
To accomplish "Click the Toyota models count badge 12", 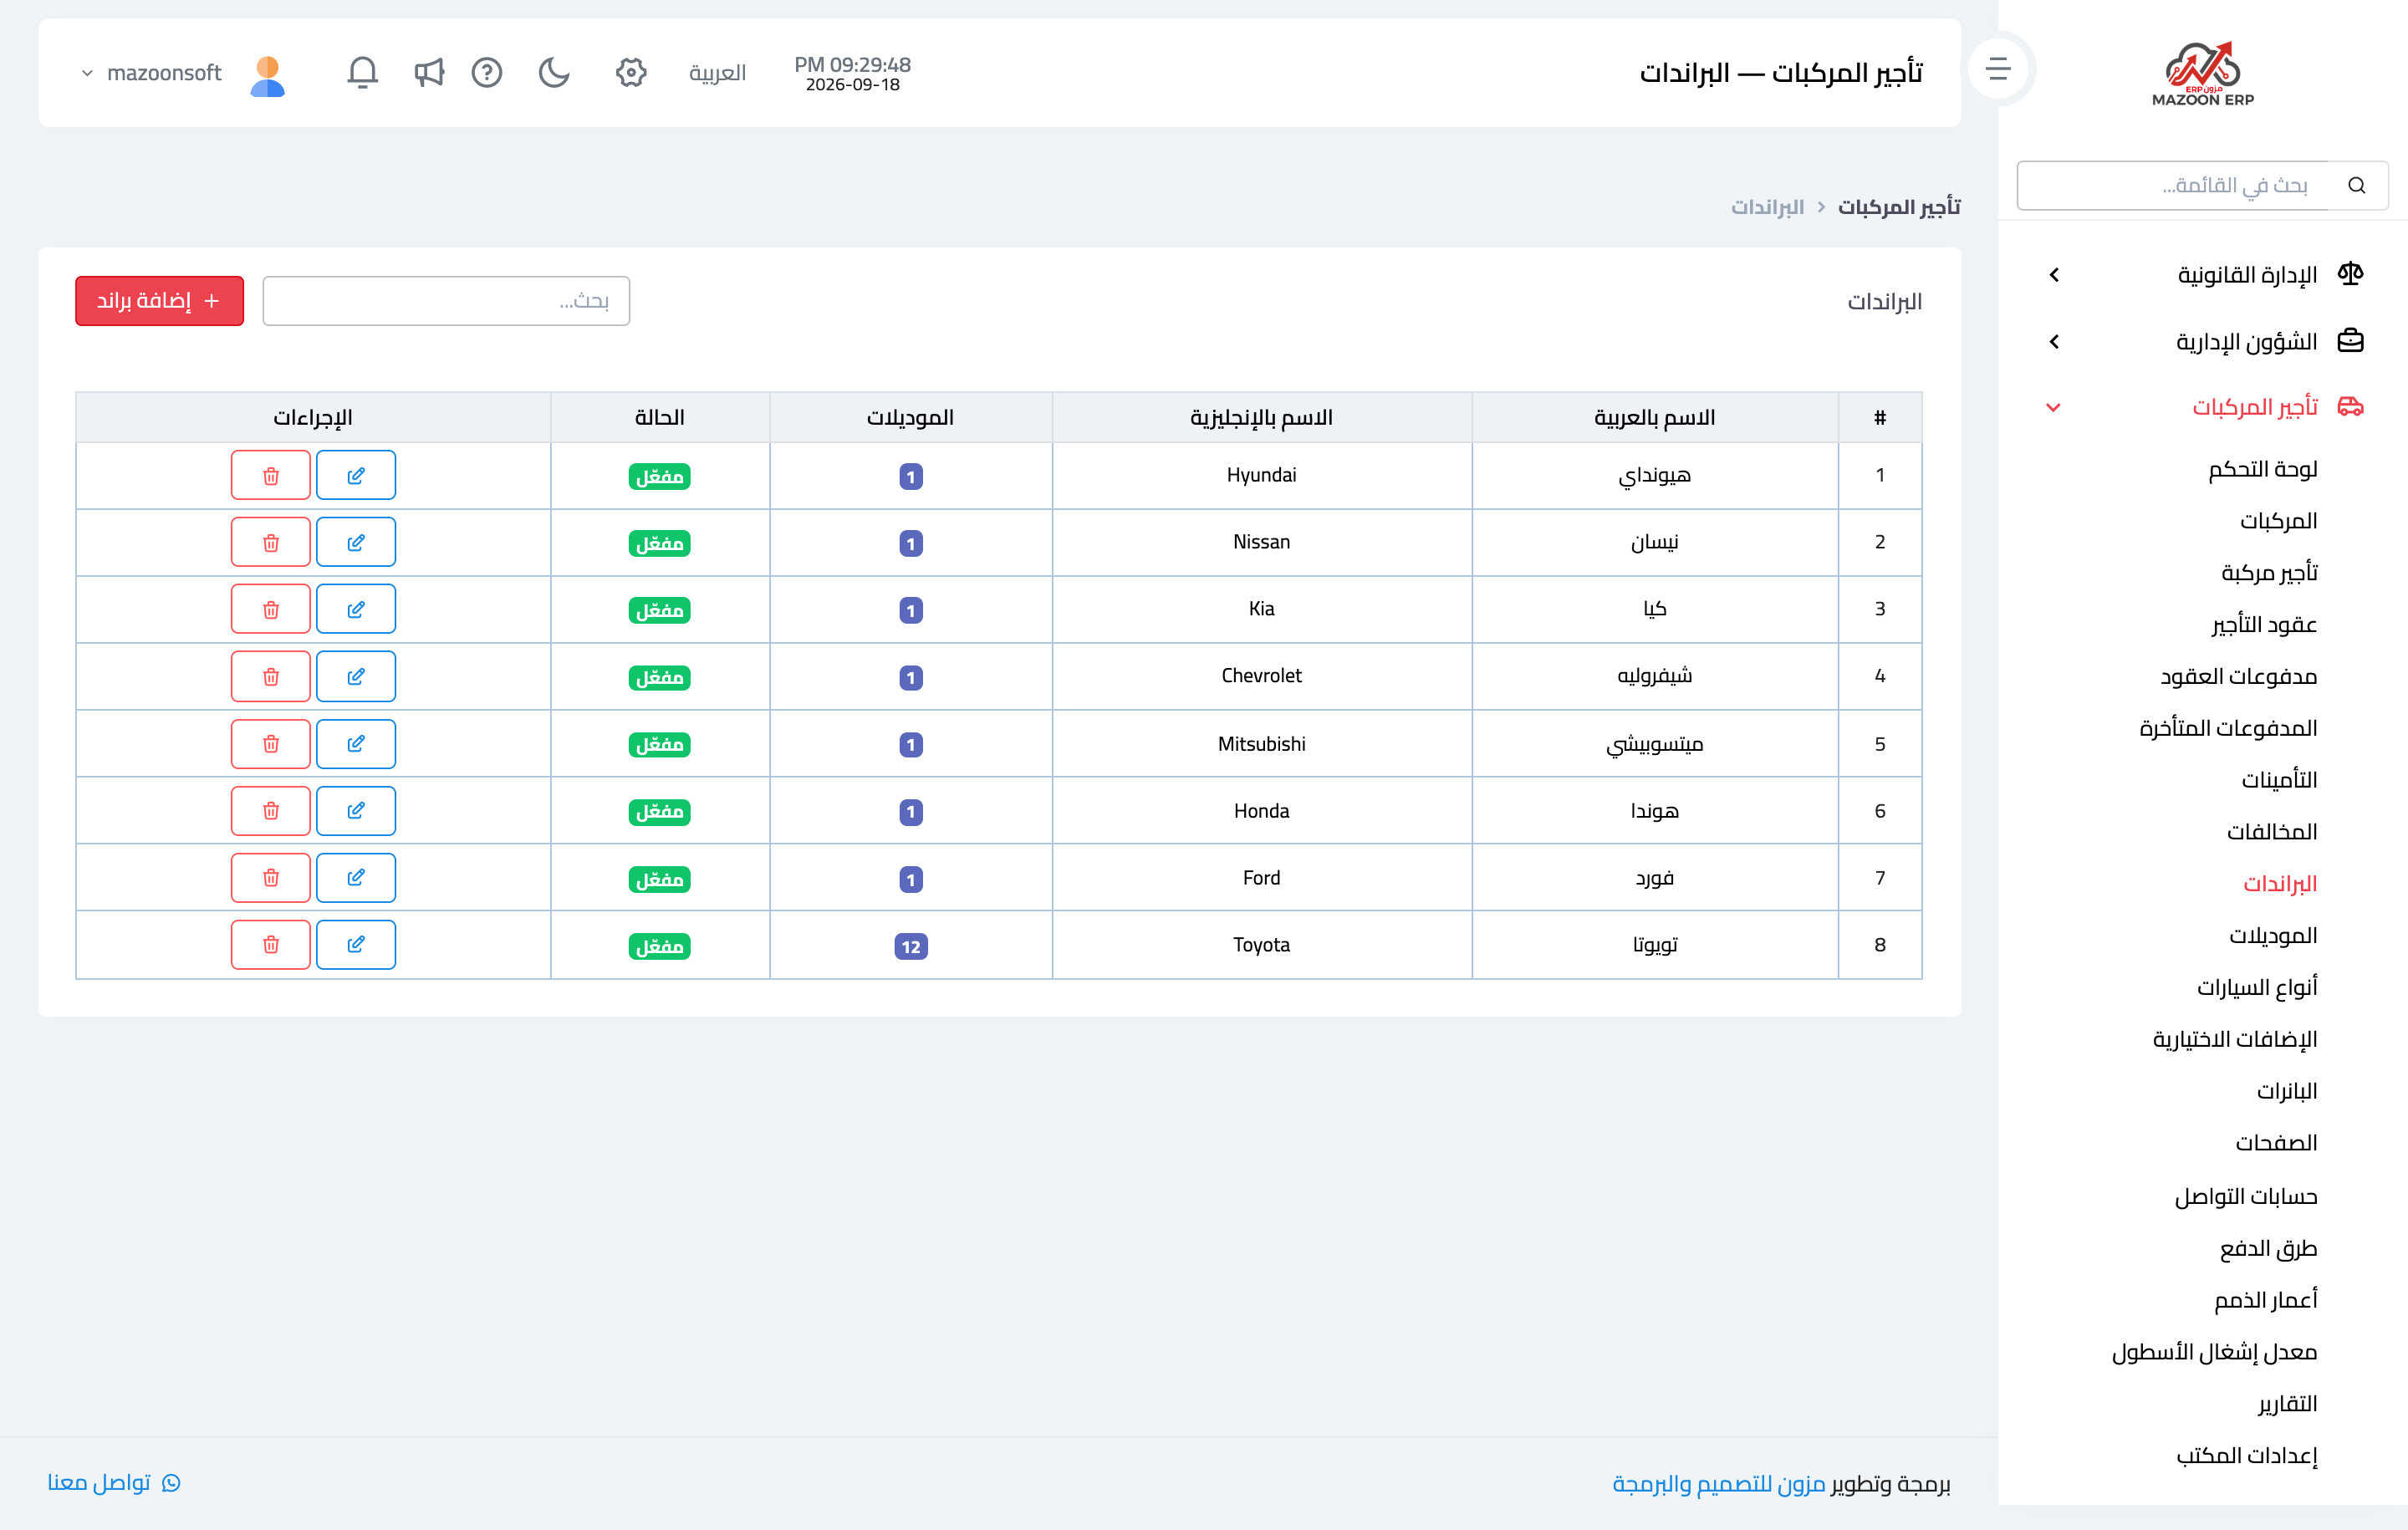I will (x=911, y=947).
